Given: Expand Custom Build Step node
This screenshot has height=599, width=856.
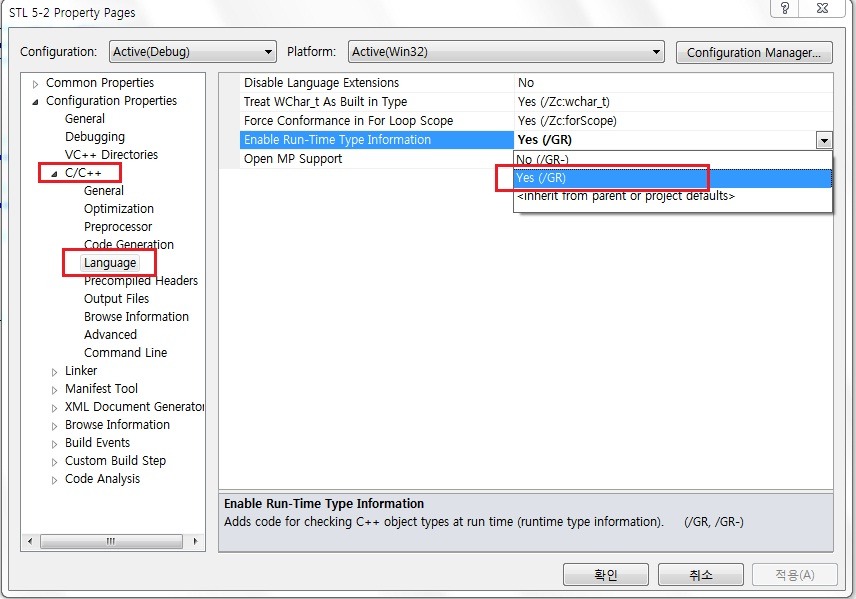Looking at the screenshot, I should [54, 462].
